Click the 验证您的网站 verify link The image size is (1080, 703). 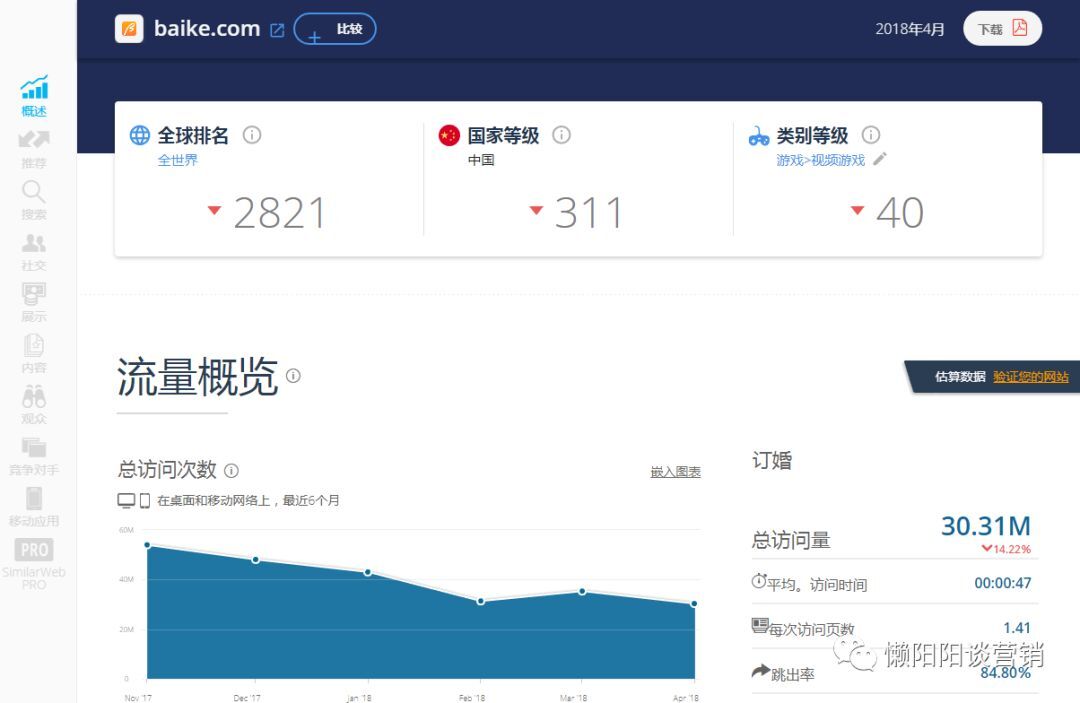pos(1030,377)
